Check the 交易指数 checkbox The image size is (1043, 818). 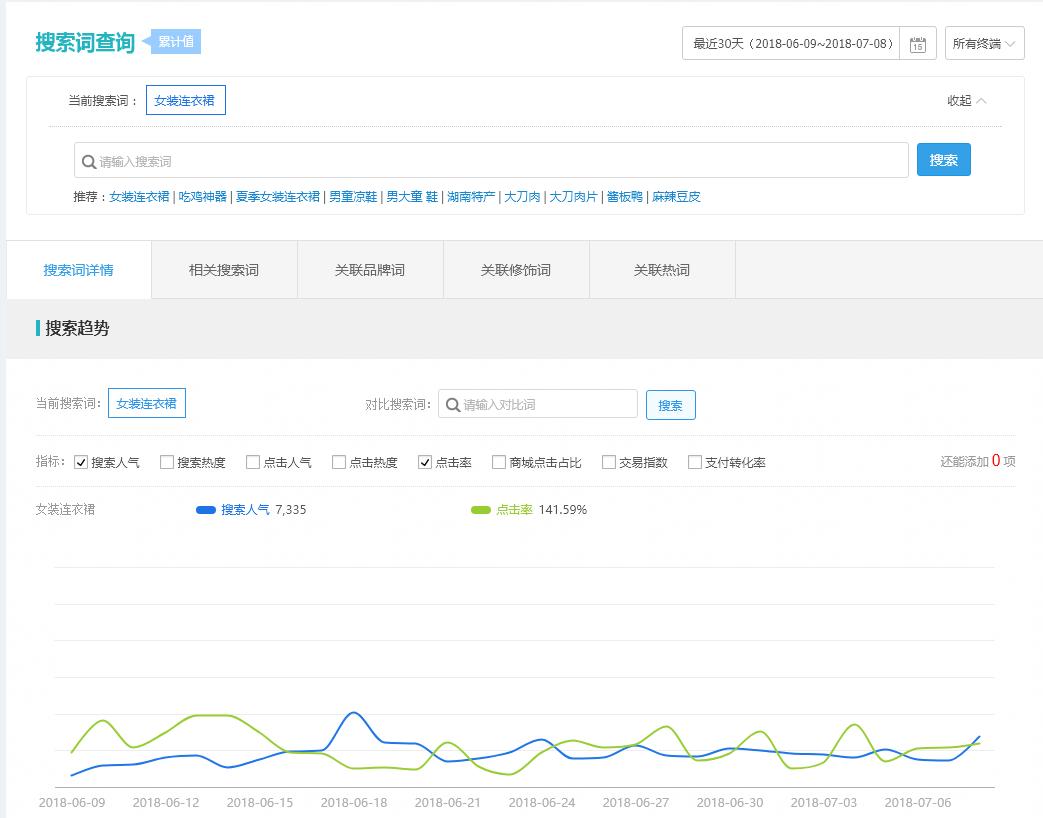pos(609,461)
